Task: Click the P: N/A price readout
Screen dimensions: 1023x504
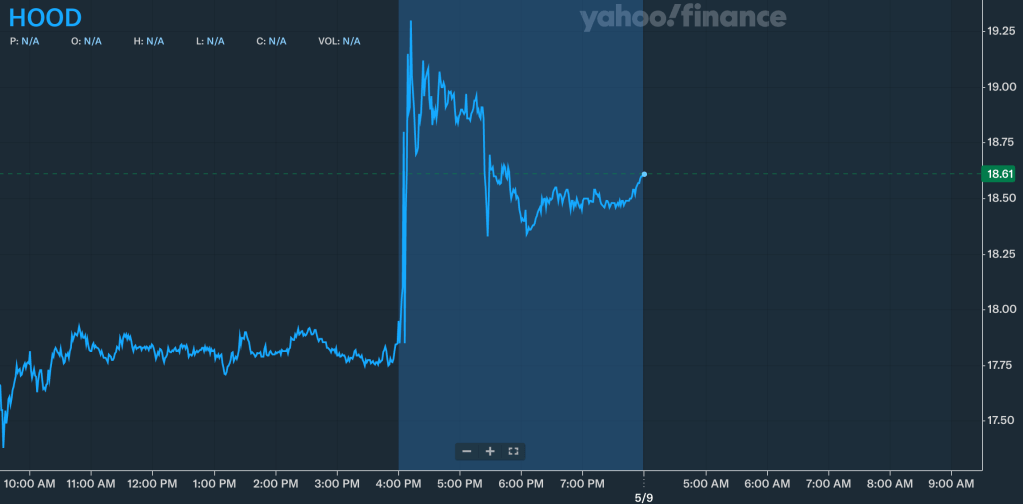Action: click(24, 41)
